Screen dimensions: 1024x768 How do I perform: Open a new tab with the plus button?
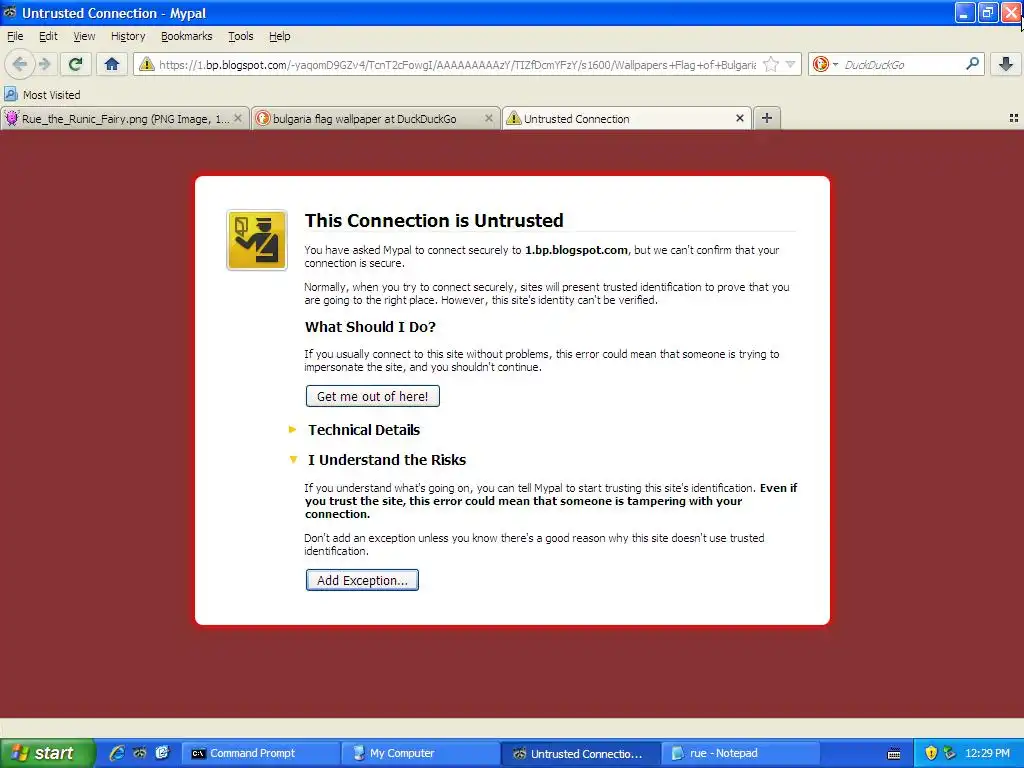coord(767,118)
